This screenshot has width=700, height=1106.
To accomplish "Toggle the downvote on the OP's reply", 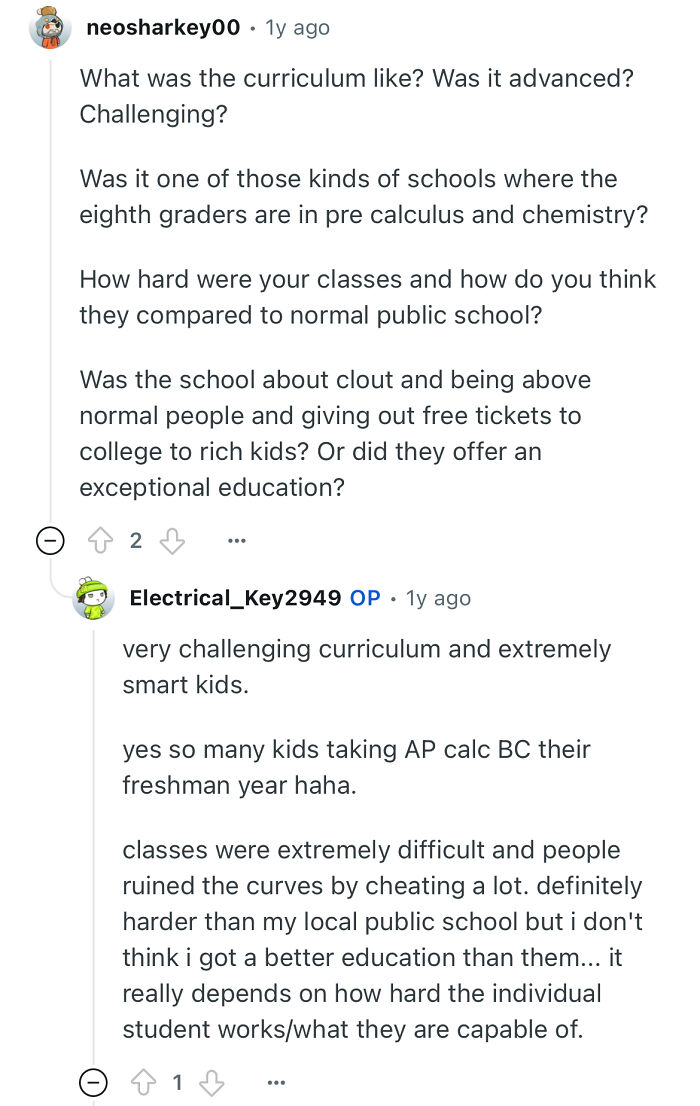I will (212, 1082).
